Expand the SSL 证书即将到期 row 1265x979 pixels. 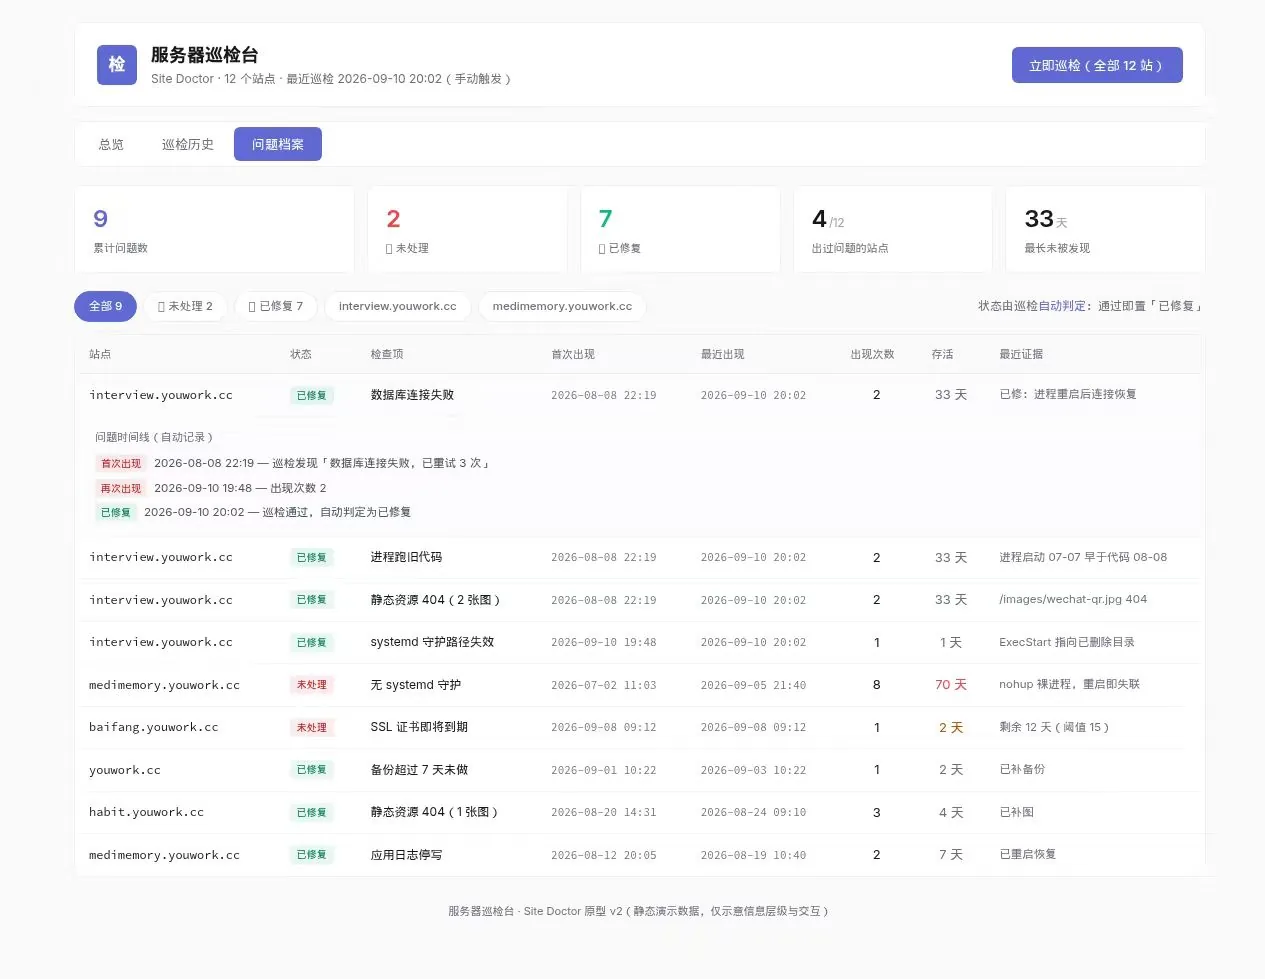(x=640, y=727)
